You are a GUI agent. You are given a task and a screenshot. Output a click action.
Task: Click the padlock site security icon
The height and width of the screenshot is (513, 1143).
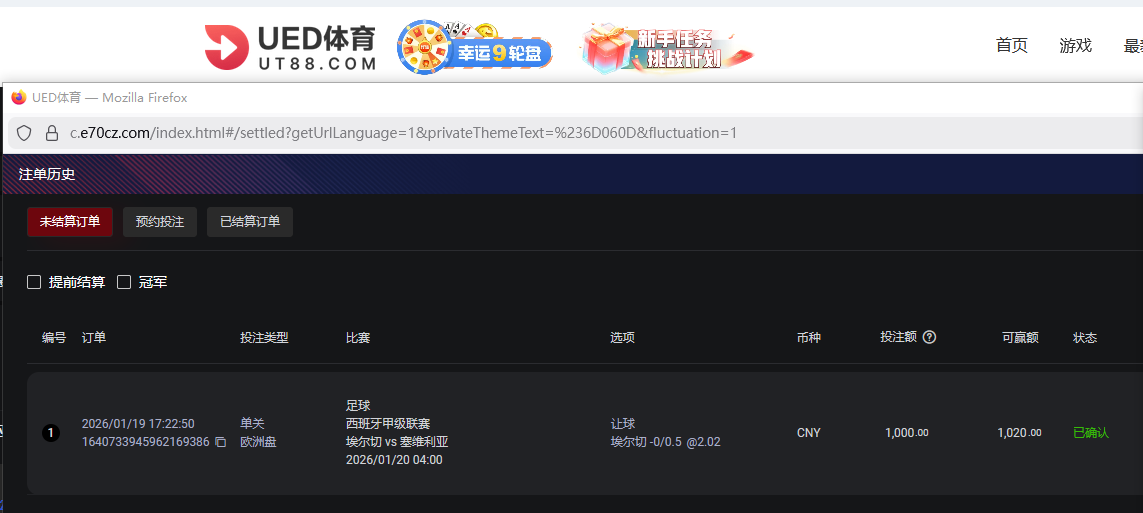pyautogui.click(x=52, y=133)
